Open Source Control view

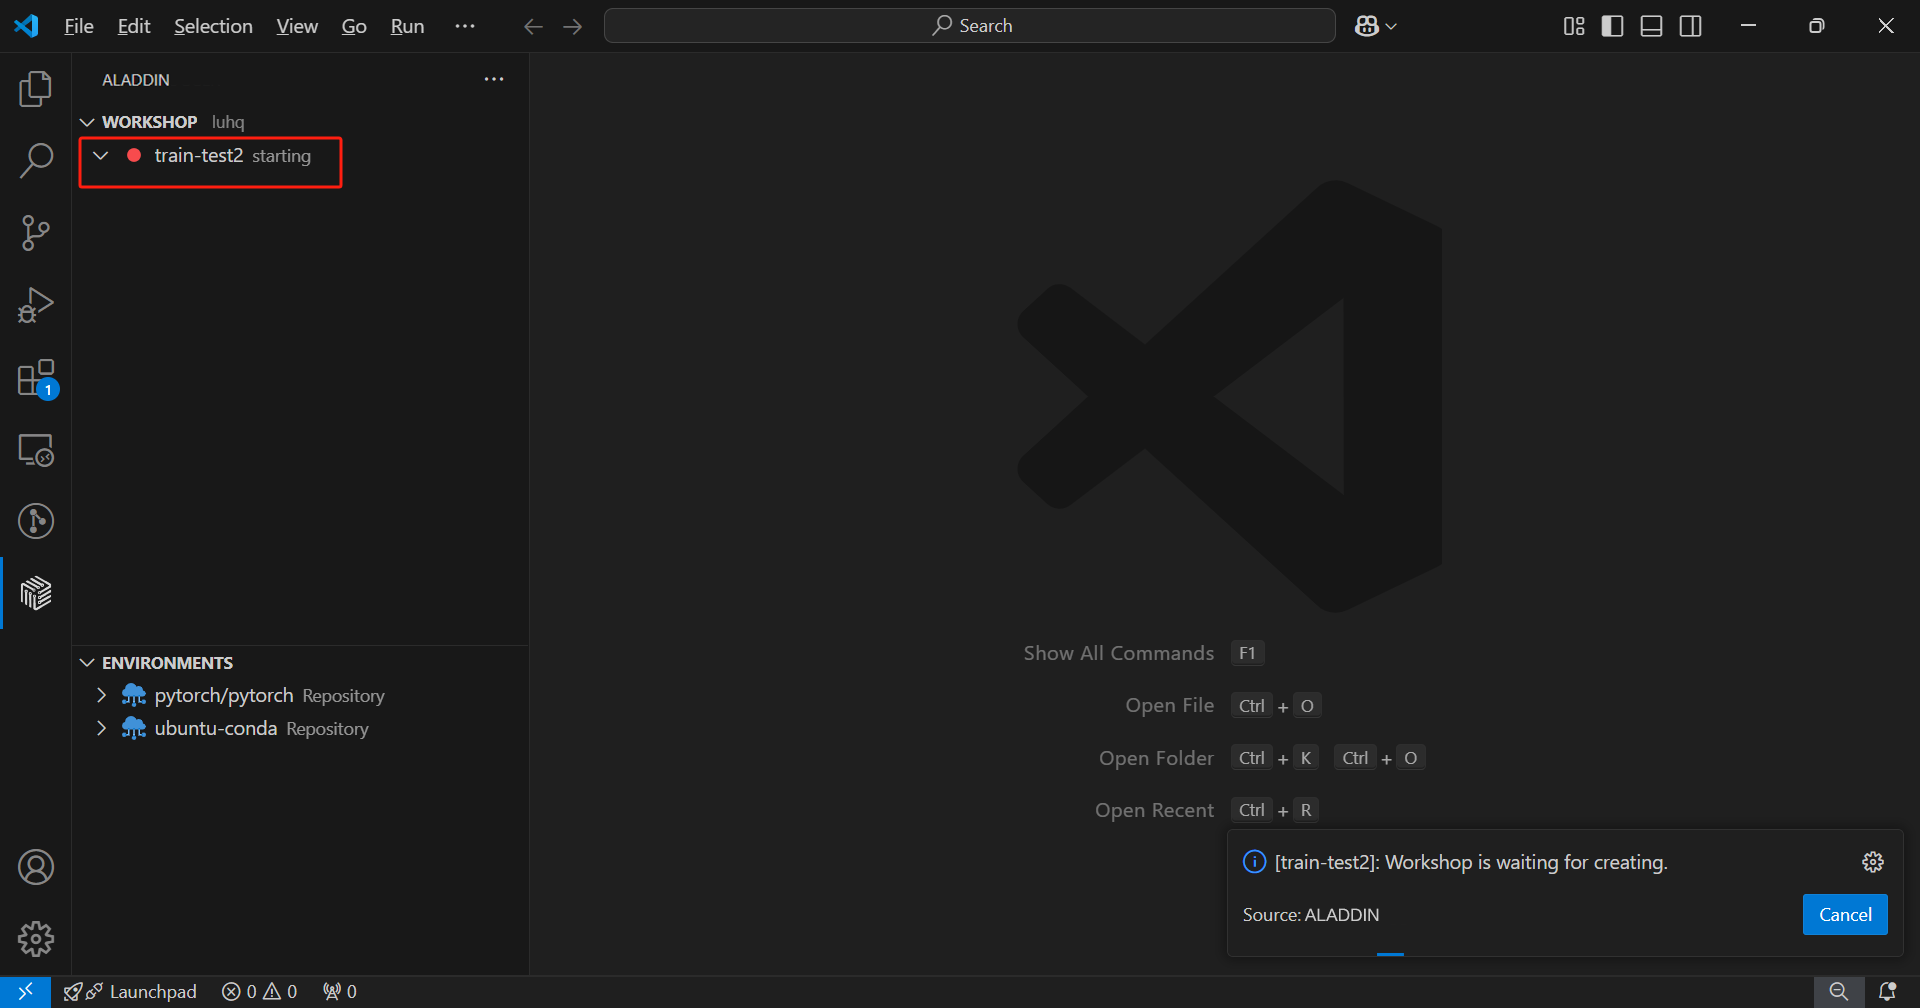tap(36, 233)
